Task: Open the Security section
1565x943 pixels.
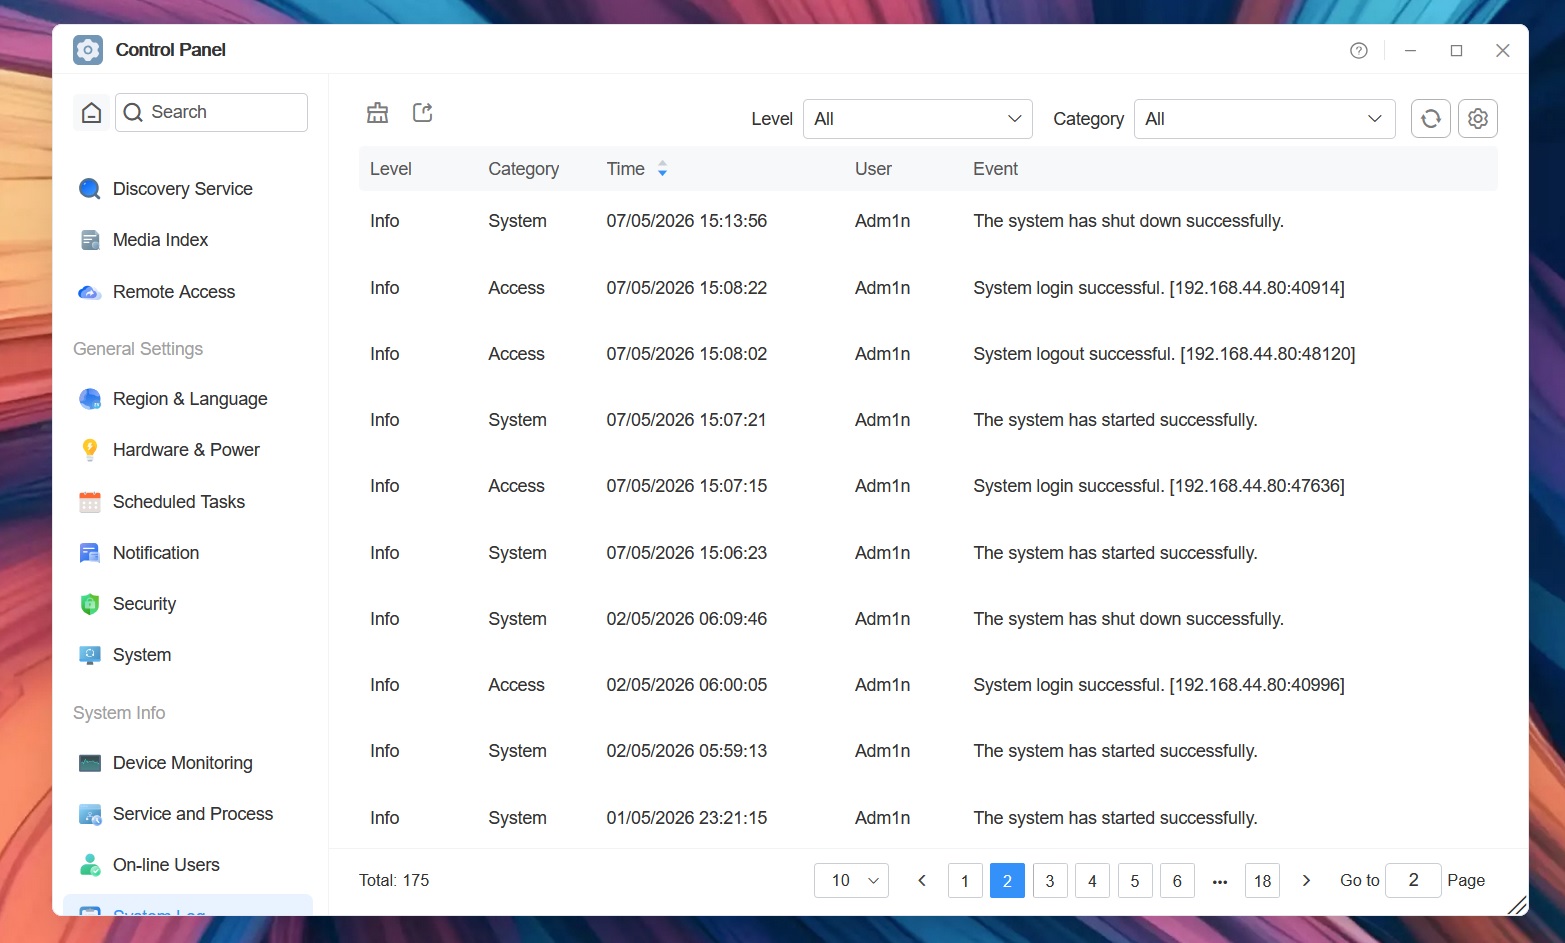Action: 144,604
